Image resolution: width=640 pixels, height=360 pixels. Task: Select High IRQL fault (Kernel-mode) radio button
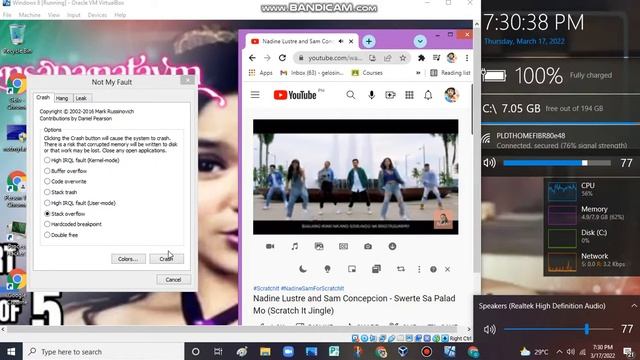[47, 160]
